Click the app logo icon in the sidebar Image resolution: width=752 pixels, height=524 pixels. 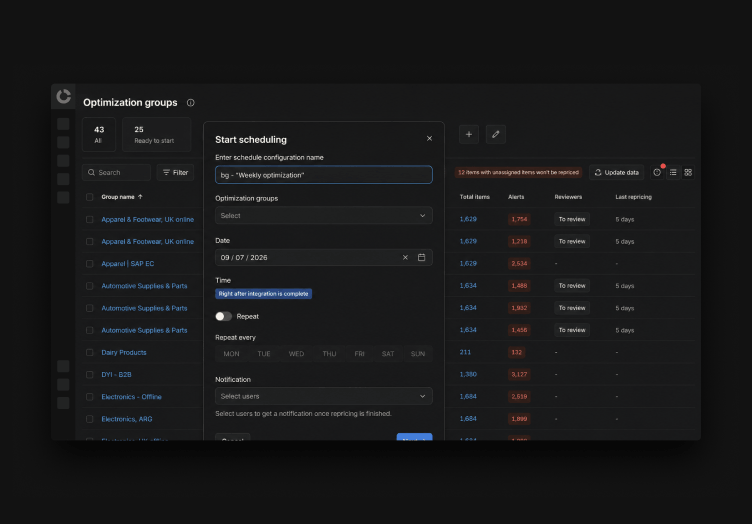click(63, 96)
